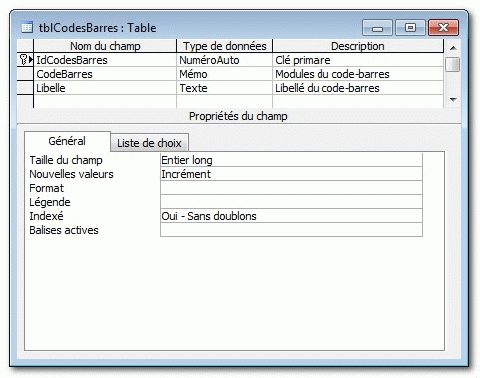Switch to the Général tab
Image resolution: width=480 pixels, height=378 pixels.
(x=67, y=141)
